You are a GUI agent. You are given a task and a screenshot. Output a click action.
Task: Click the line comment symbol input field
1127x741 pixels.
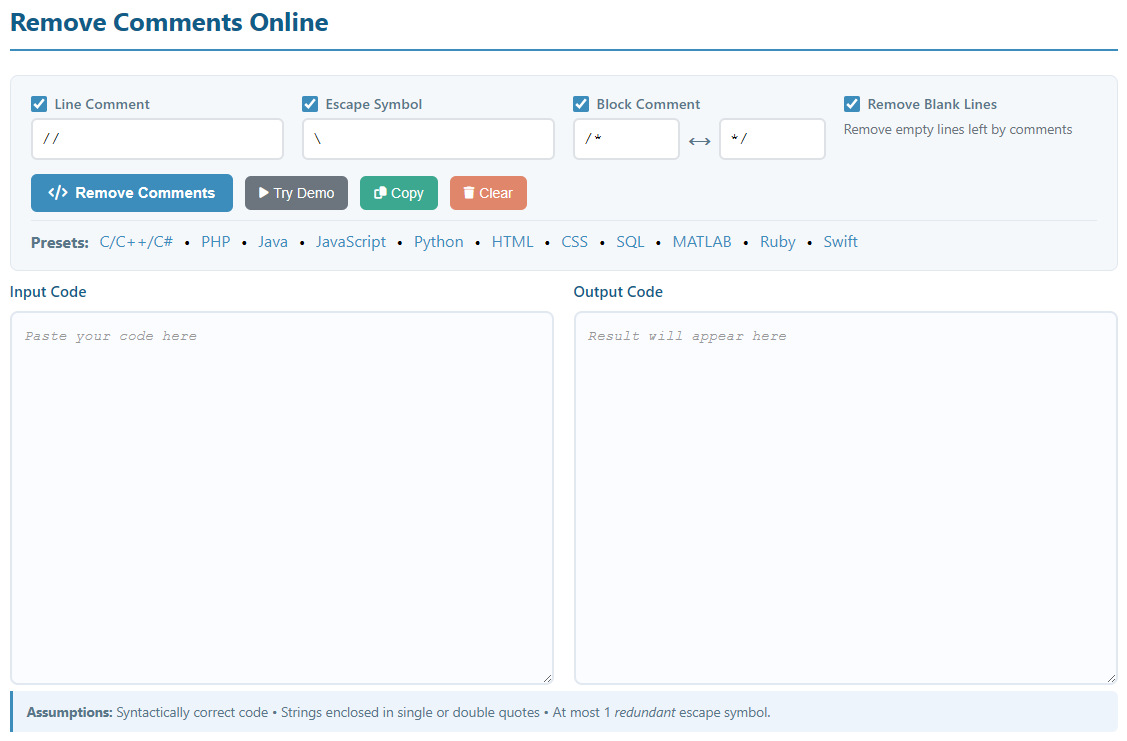pyautogui.click(x=157, y=139)
